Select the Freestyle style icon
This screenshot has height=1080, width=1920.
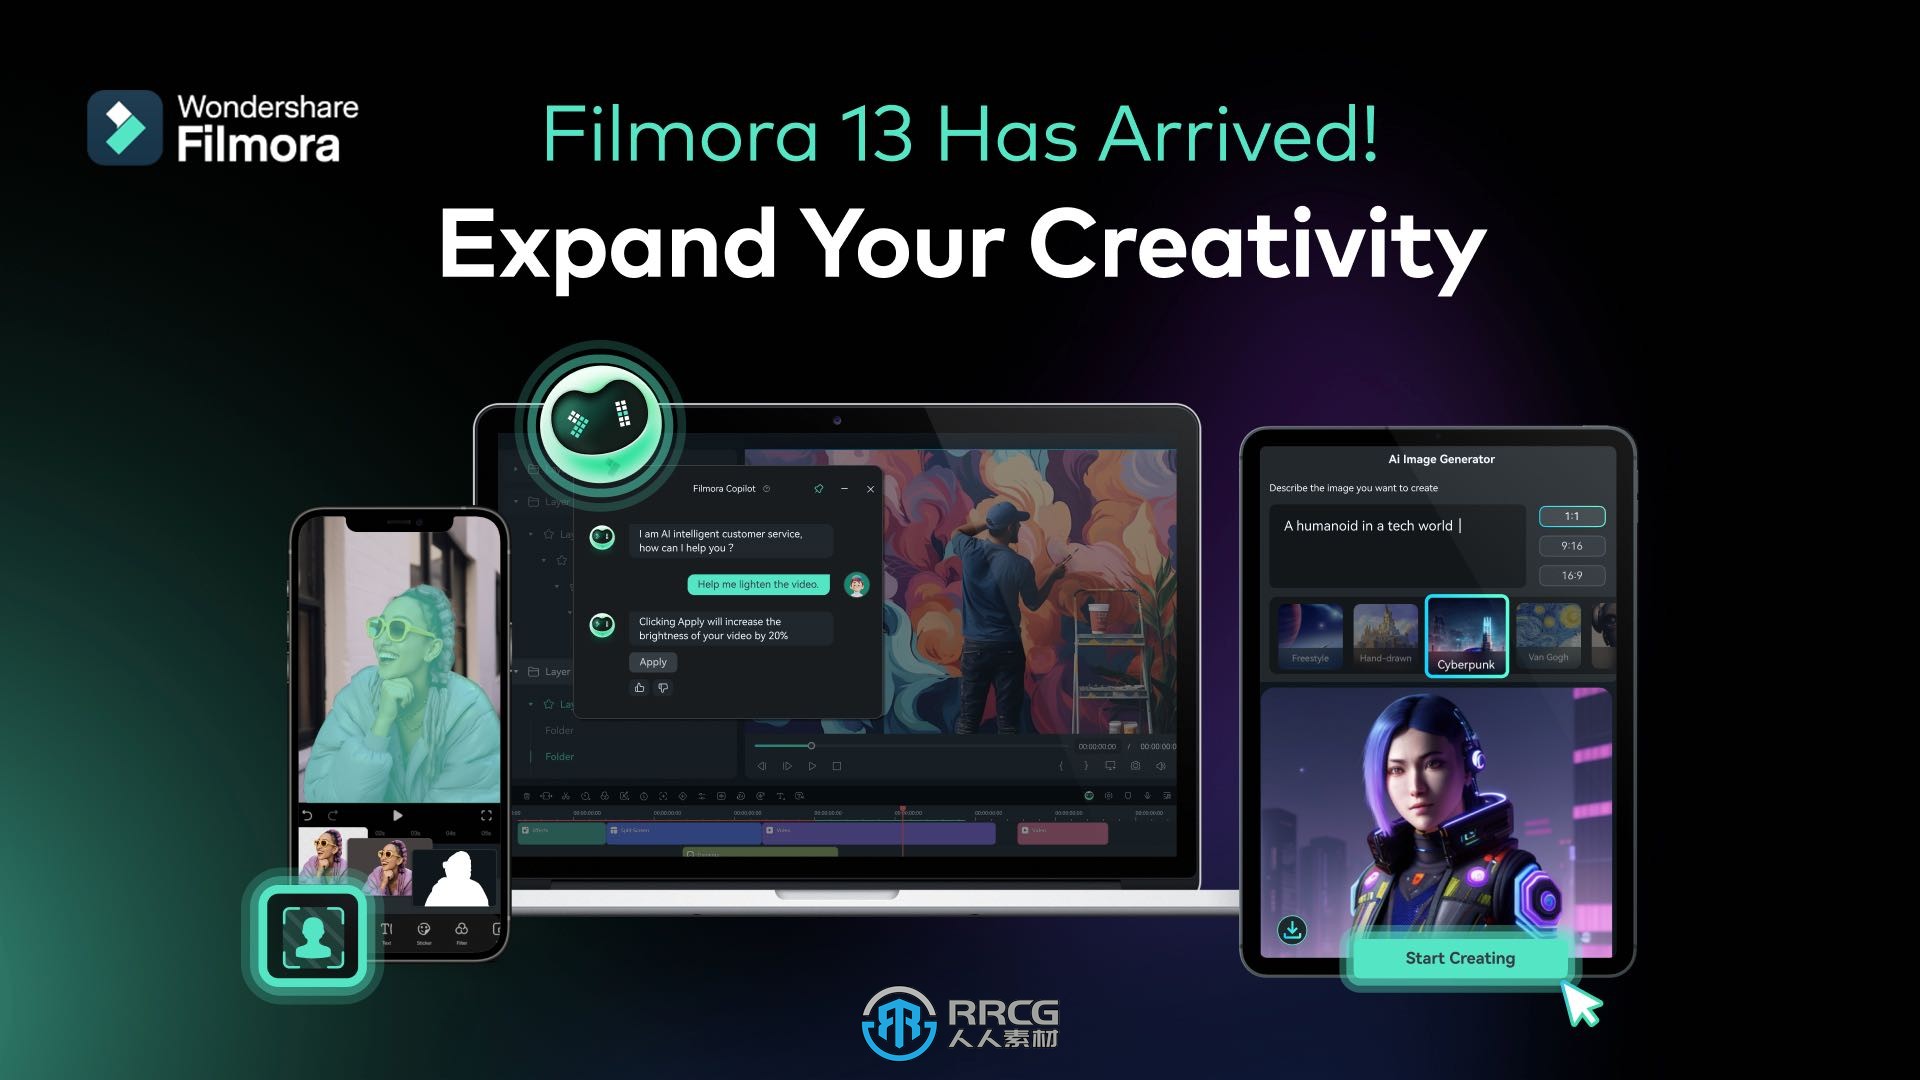tap(1309, 632)
